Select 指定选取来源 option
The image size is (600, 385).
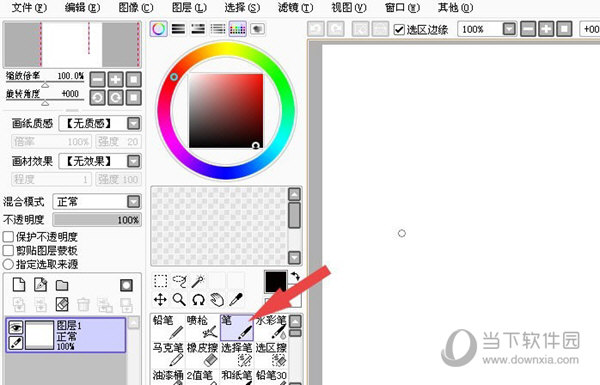click(x=8, y=264)
